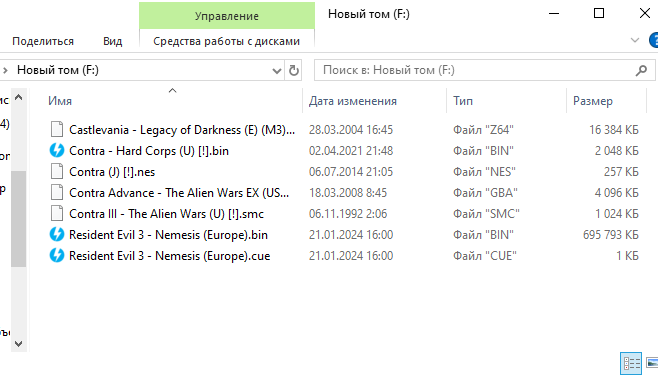Open the blue help icon

tap(654, 41)
